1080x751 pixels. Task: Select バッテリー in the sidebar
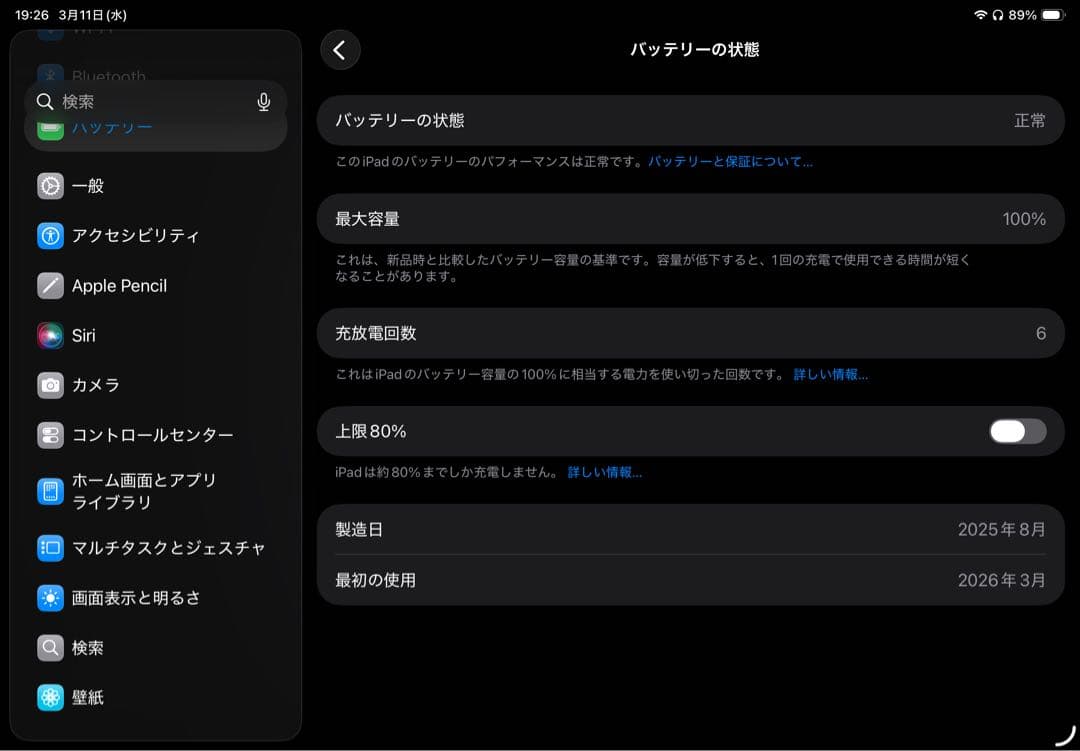pyautogui.click(x=110, y=127)
